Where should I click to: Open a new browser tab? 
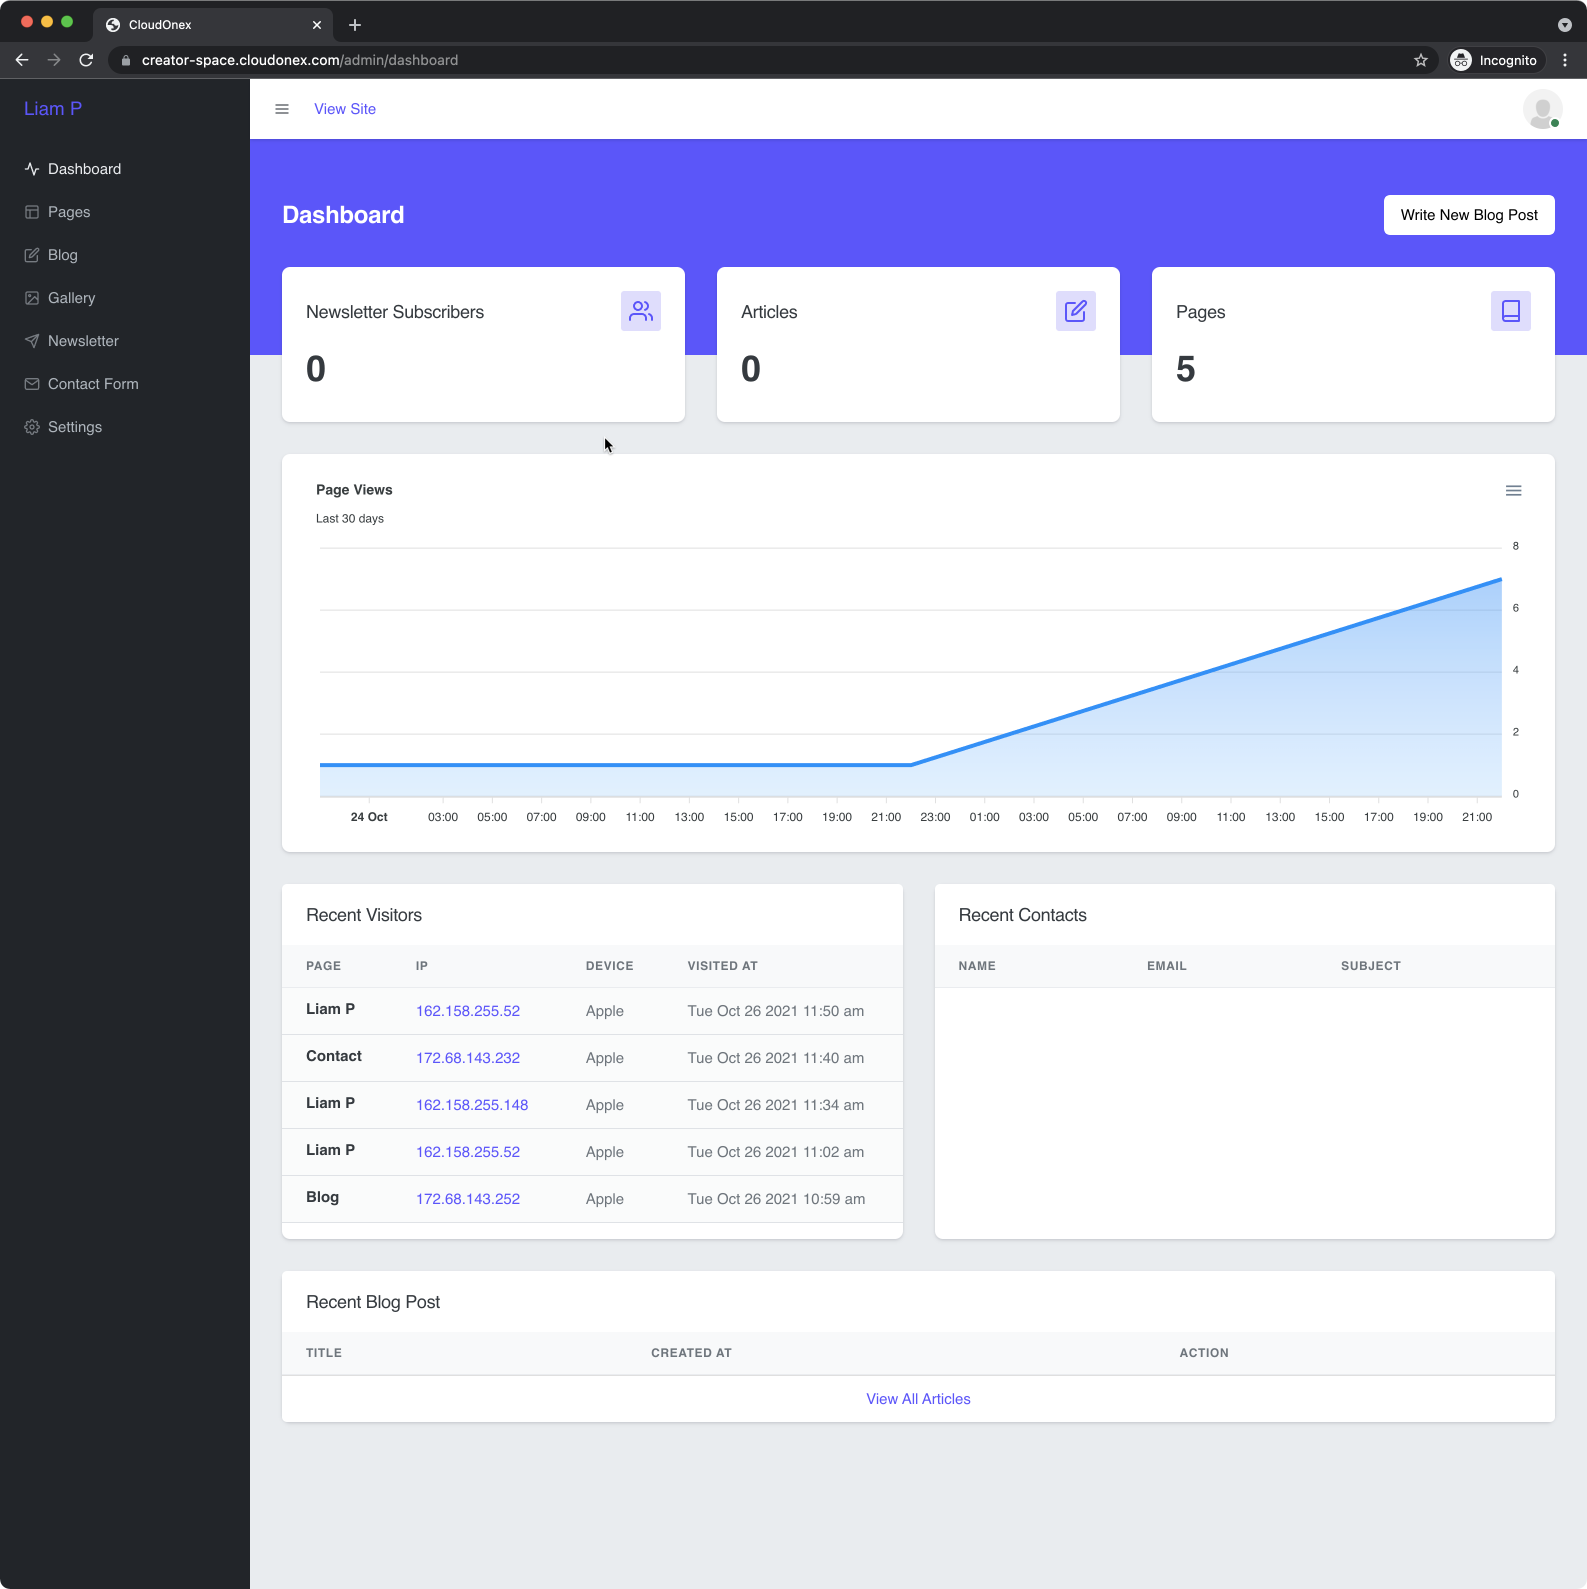pos(355,25)
